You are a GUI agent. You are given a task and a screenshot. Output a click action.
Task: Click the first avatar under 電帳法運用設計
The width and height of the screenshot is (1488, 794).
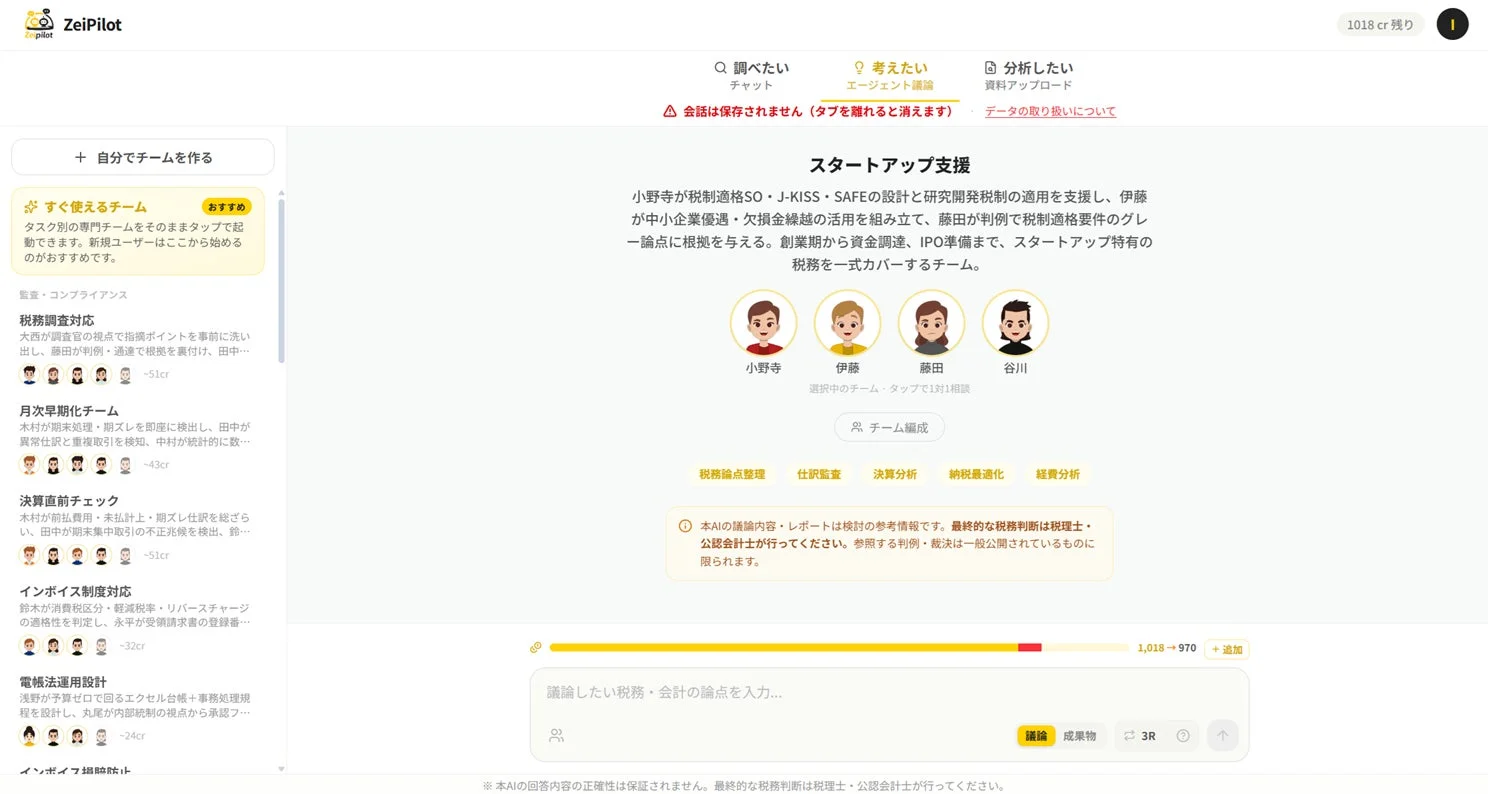[x=30, y=736]
